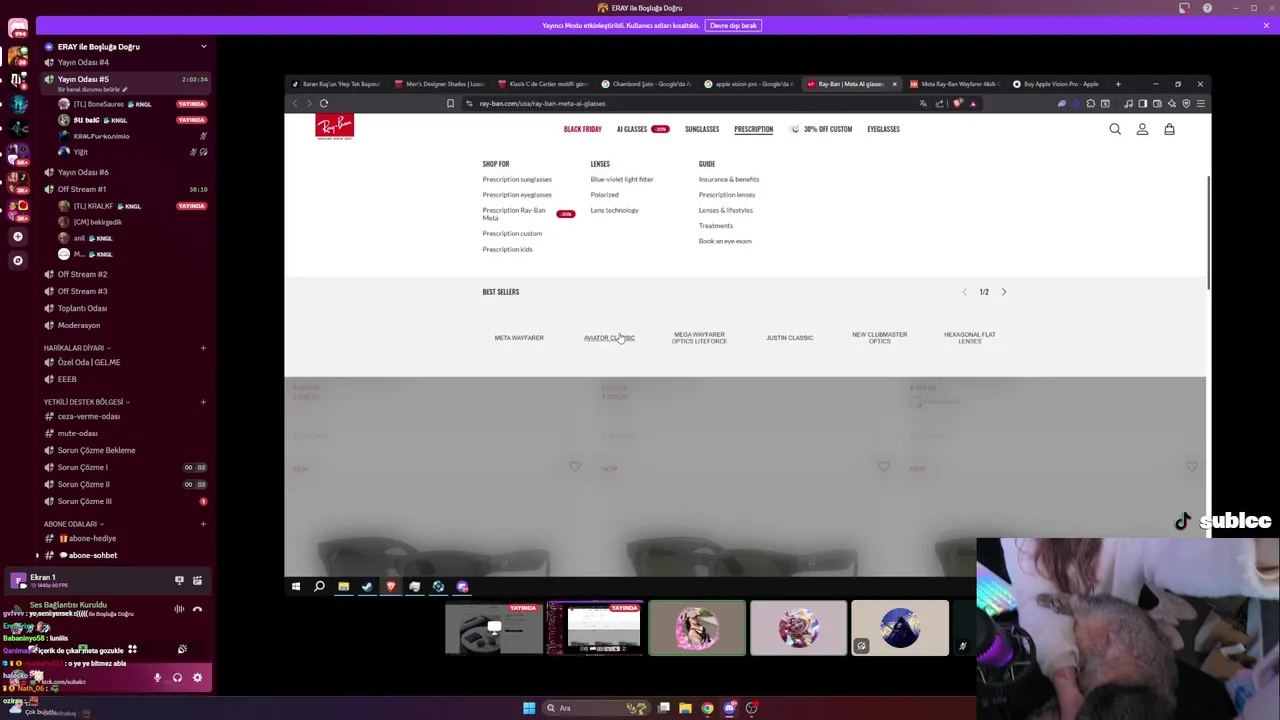Click the Prescription sunglasses link

pyautogui.click(x=517, y=179)
